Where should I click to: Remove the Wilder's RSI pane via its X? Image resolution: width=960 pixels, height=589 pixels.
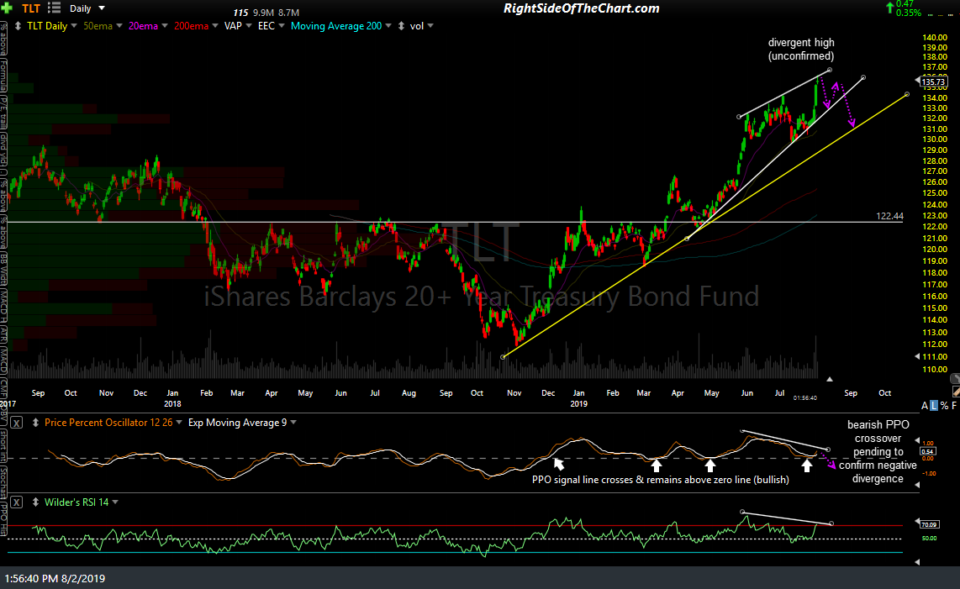15,502
